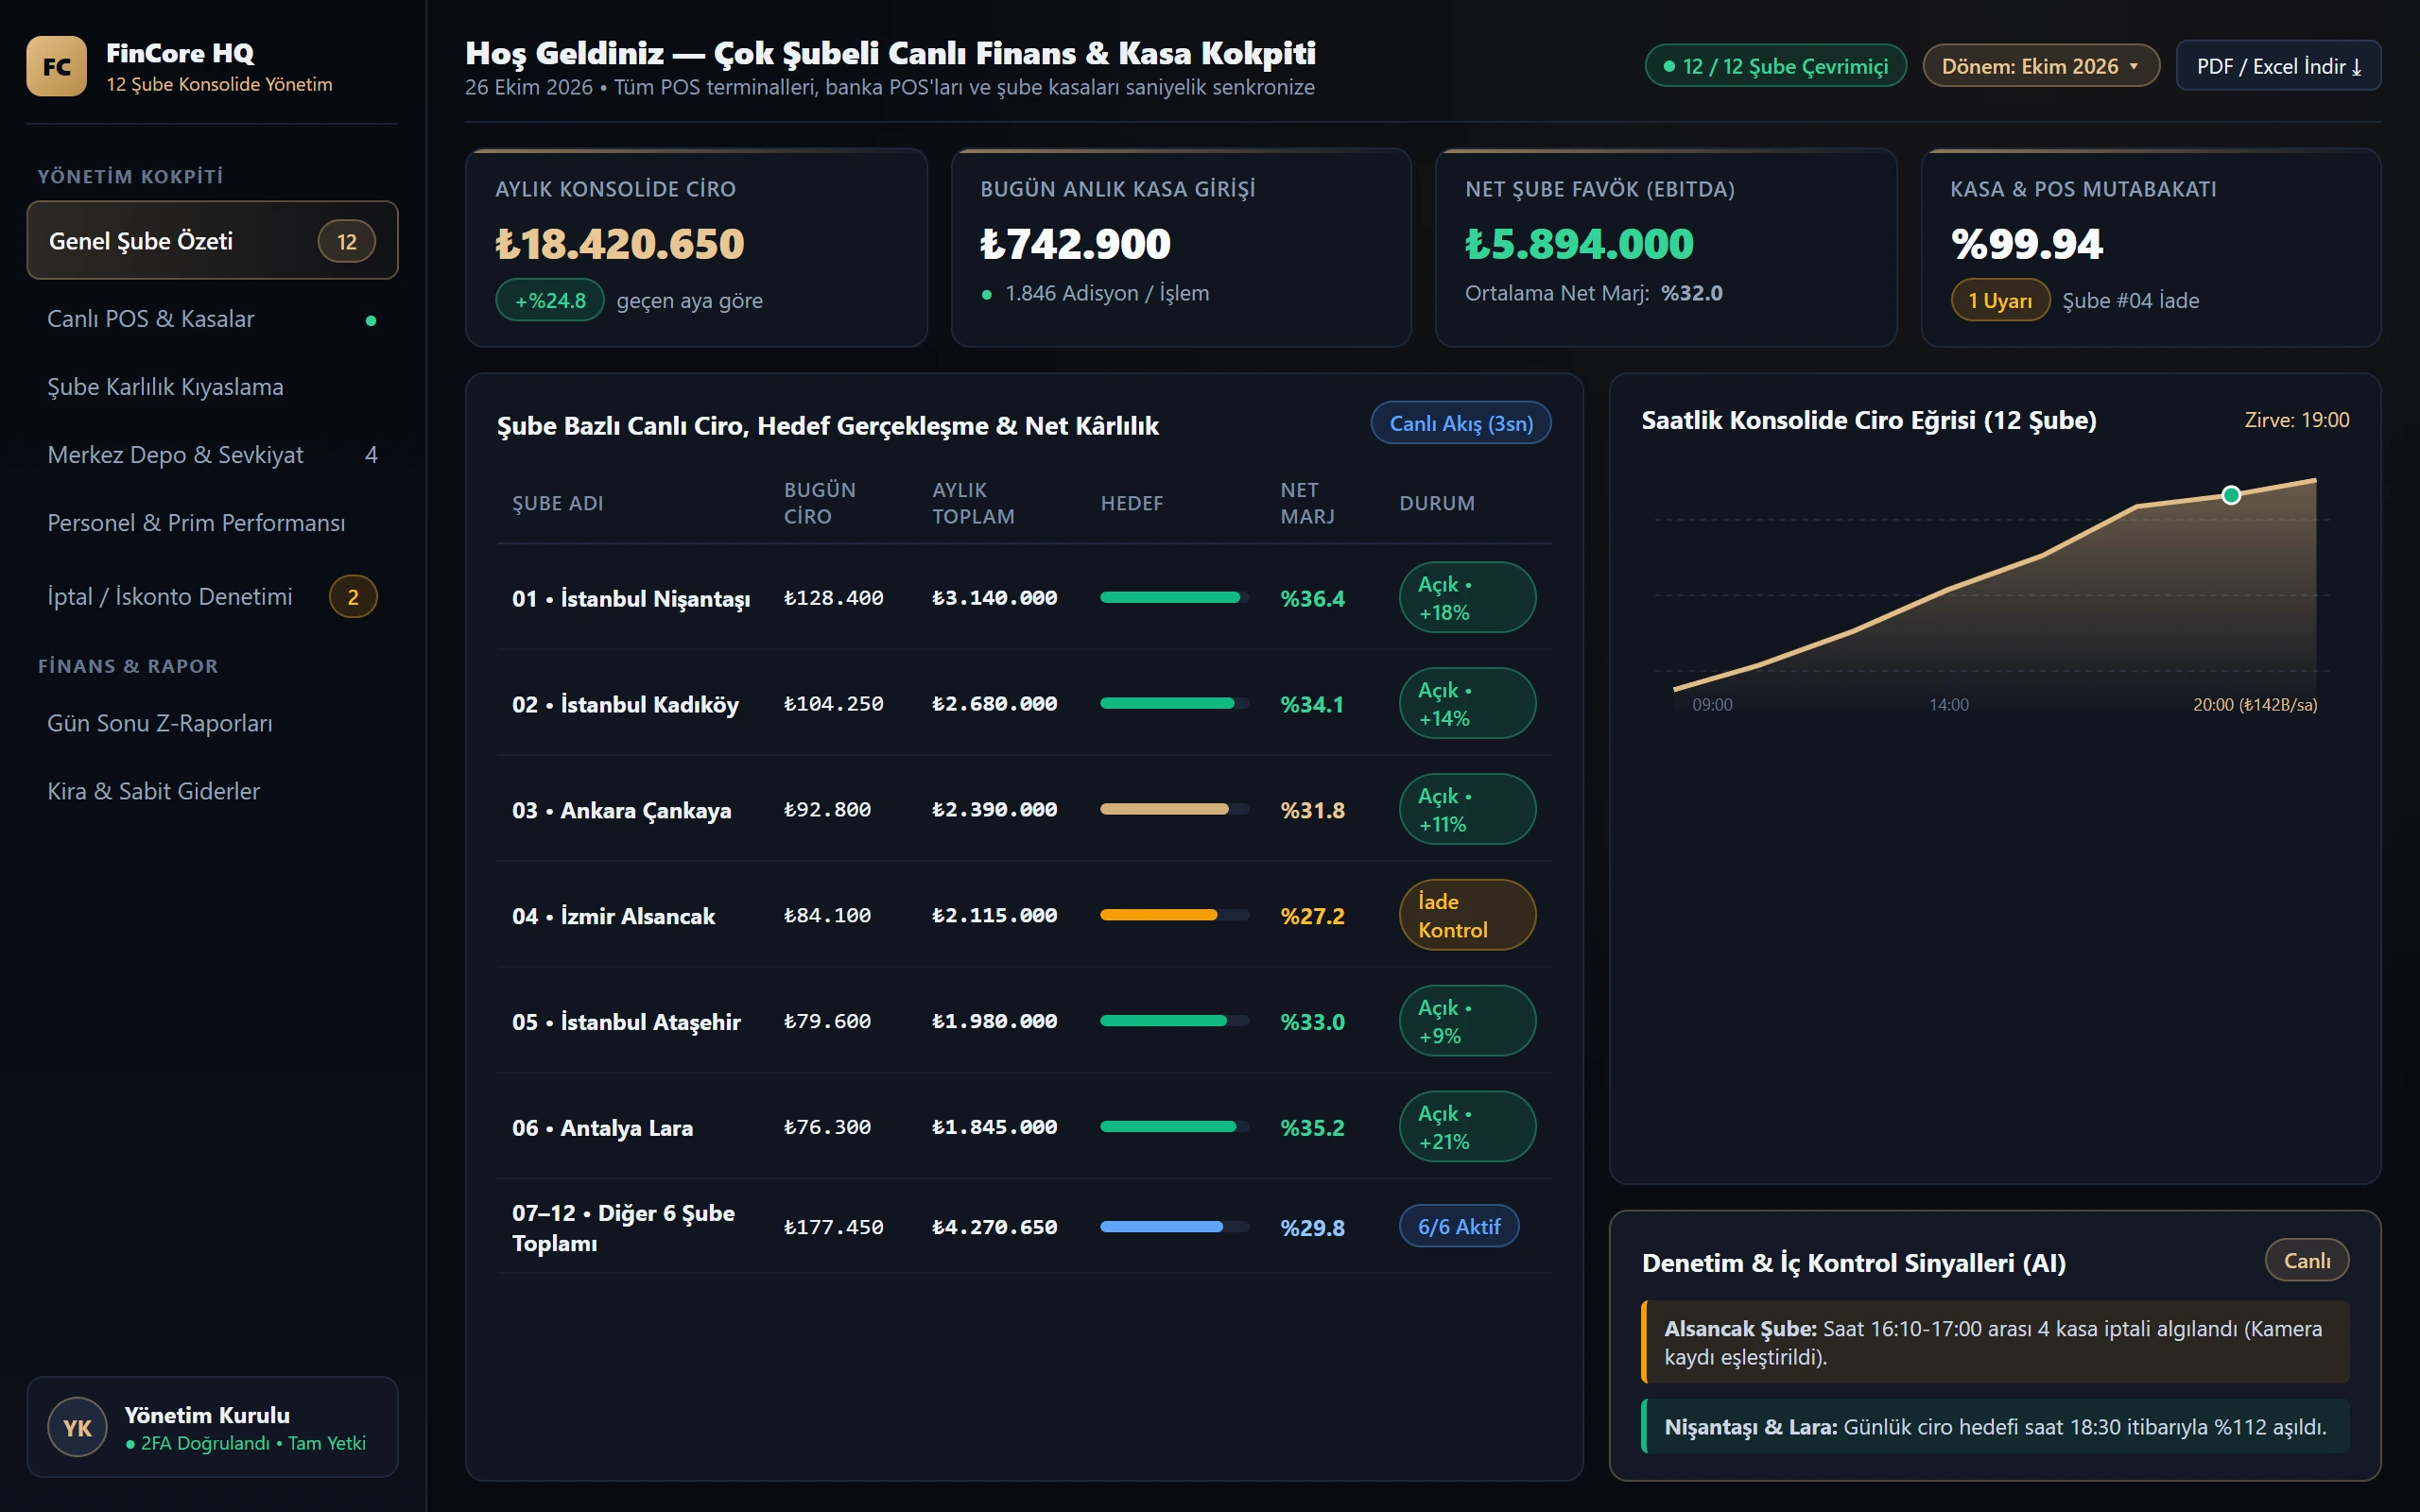Click the 2 badge on İptal / İskonto Denetimi
Viewport: 2420px width, 1512px height.
coord(353,597)
